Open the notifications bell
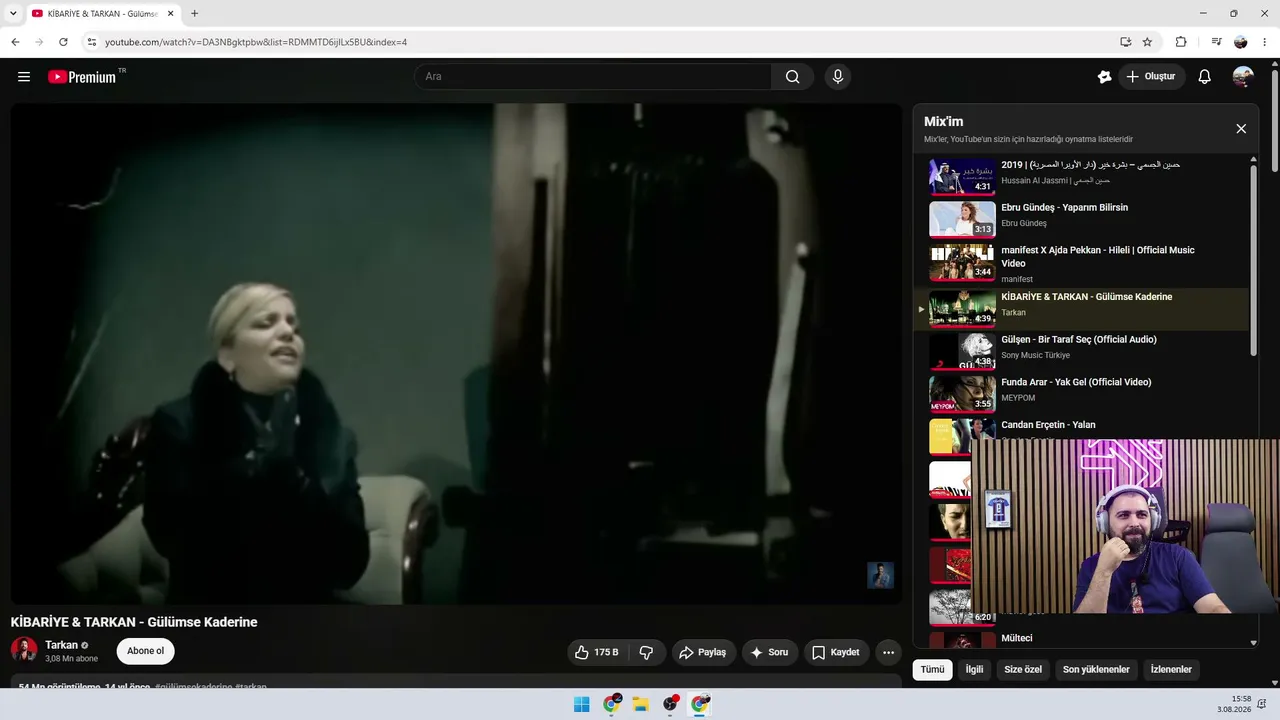The height and width of the screenshot is (720, 1280). tap(1205, 77)
